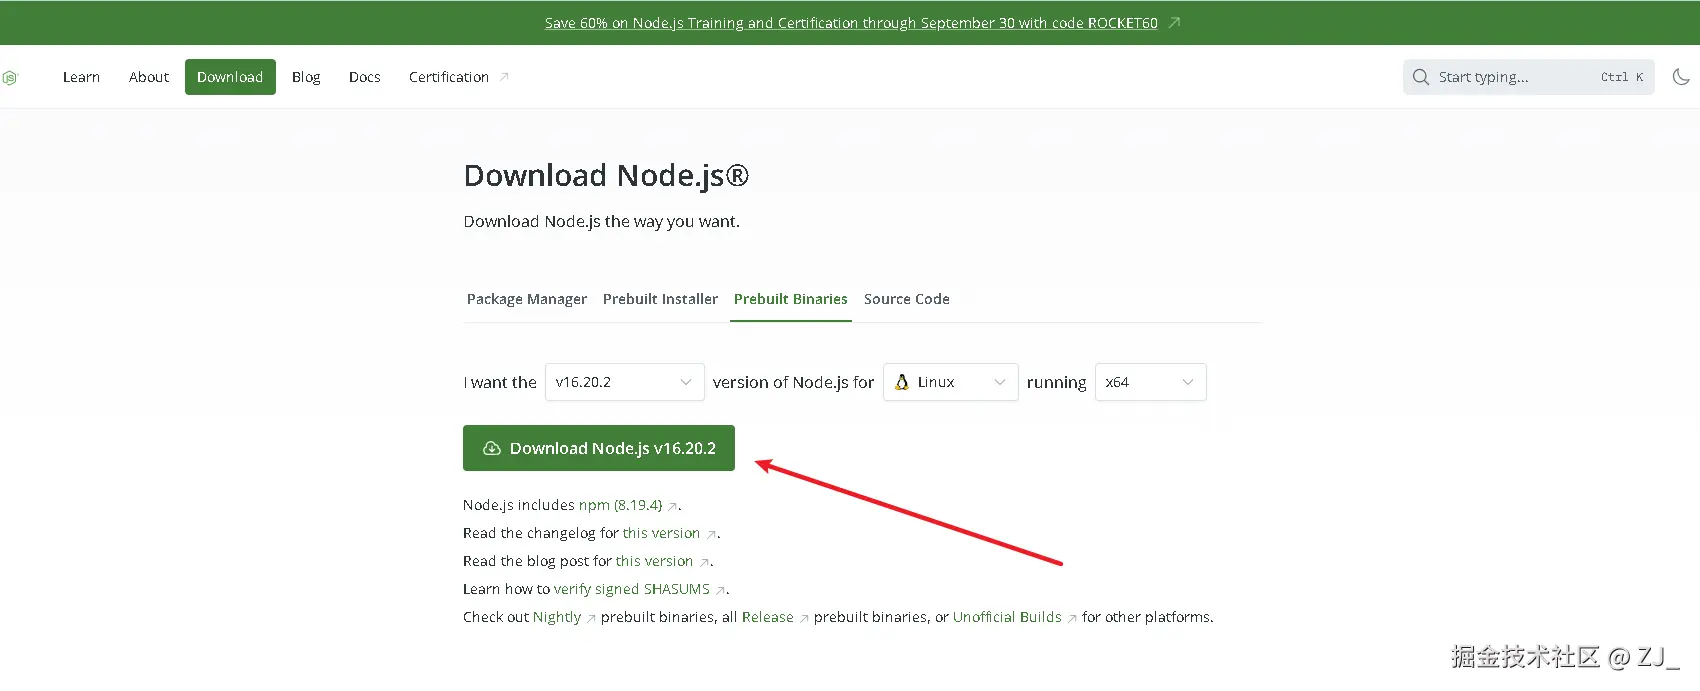Viewport: 1700px width, 691px height.
Task: Click the Linux penguin icon
Action: (902, 382)
